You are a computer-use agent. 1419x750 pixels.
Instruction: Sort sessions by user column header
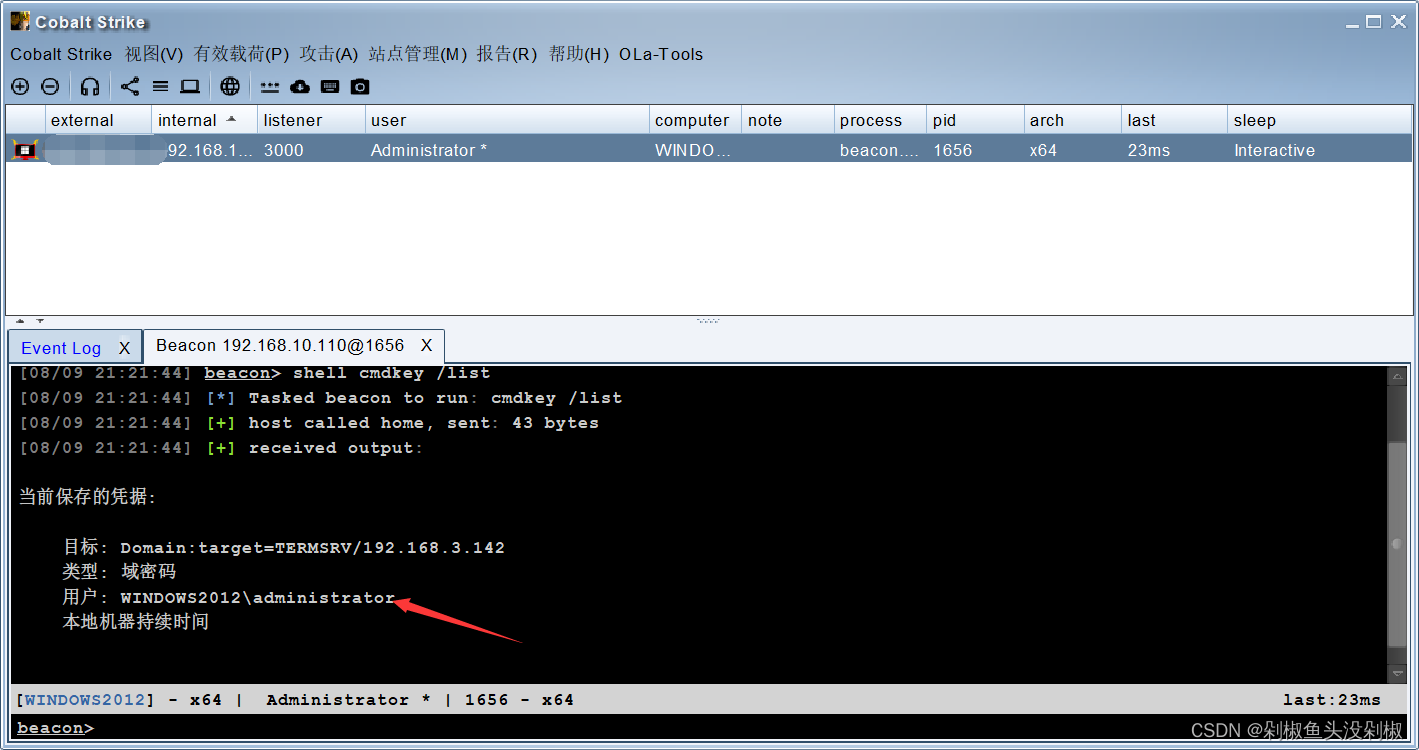[x=507, y=120]
